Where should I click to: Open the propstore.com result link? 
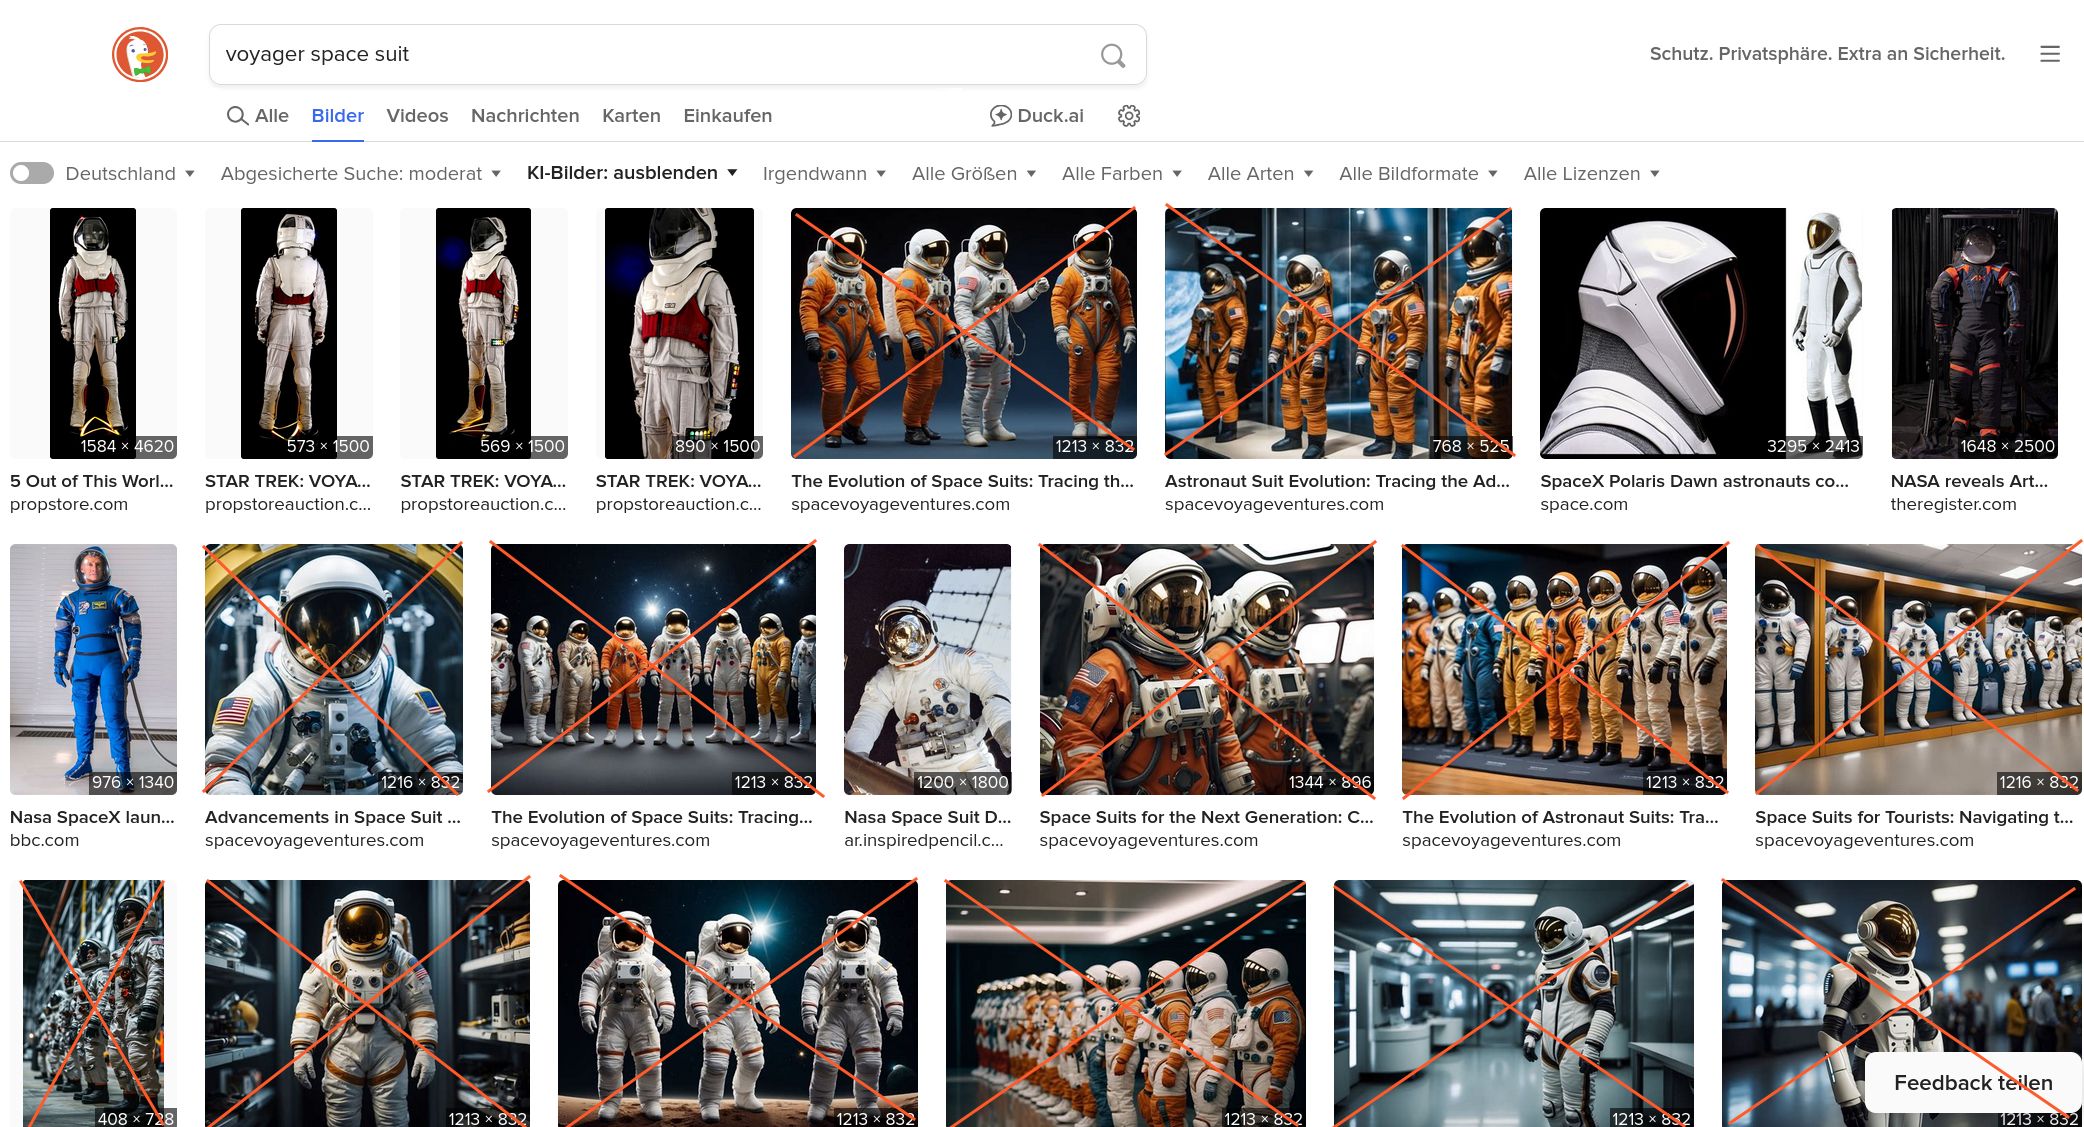[68, 504]
